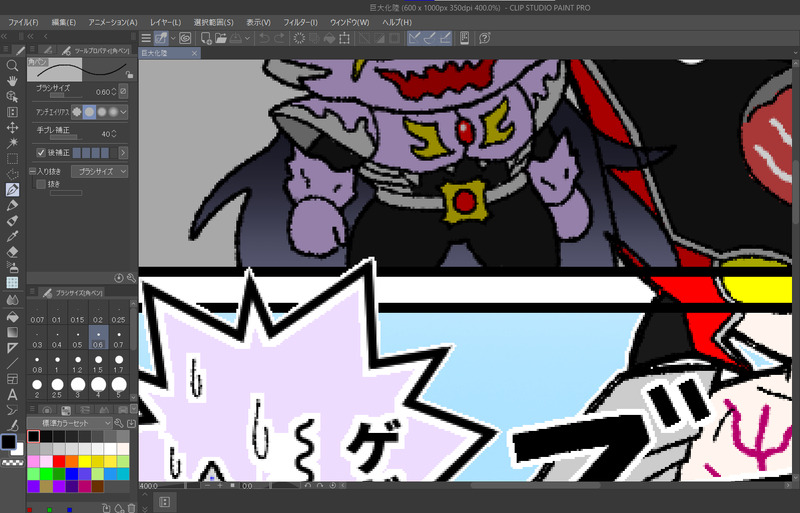
Task: Click the Clear selection sunburst icon
Action: (299, 38)
